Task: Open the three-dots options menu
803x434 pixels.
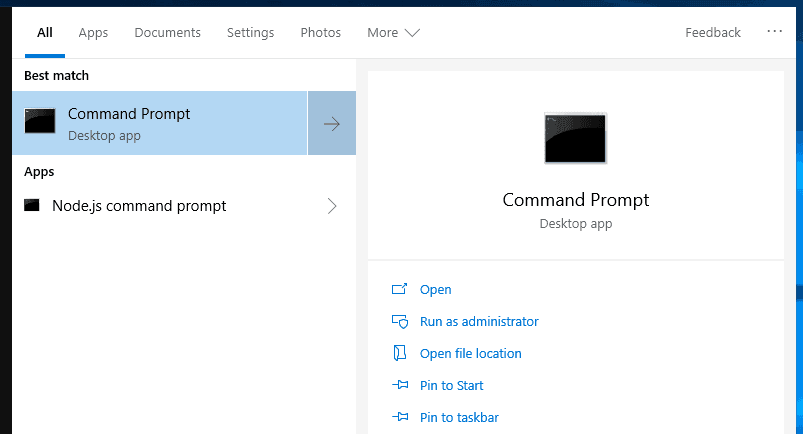Action: click(x=775, y=32)
